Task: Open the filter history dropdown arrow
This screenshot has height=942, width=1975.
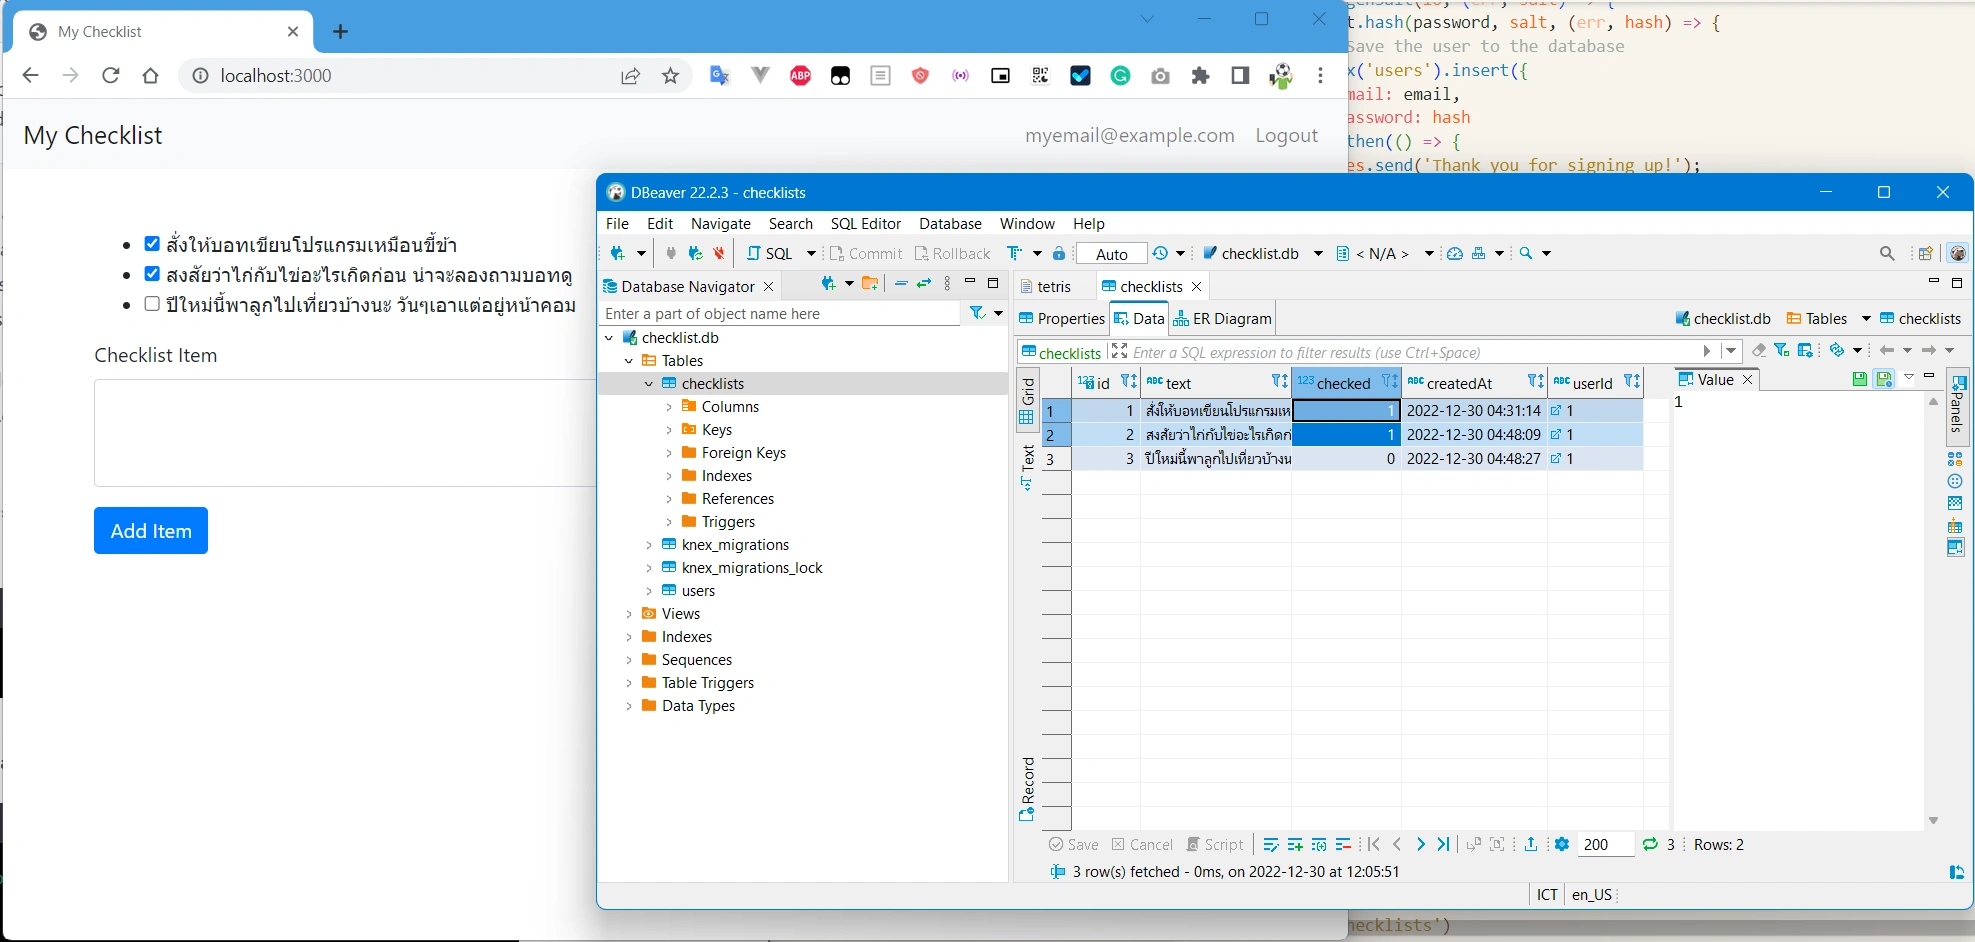Action: (x=1731, y=351)
